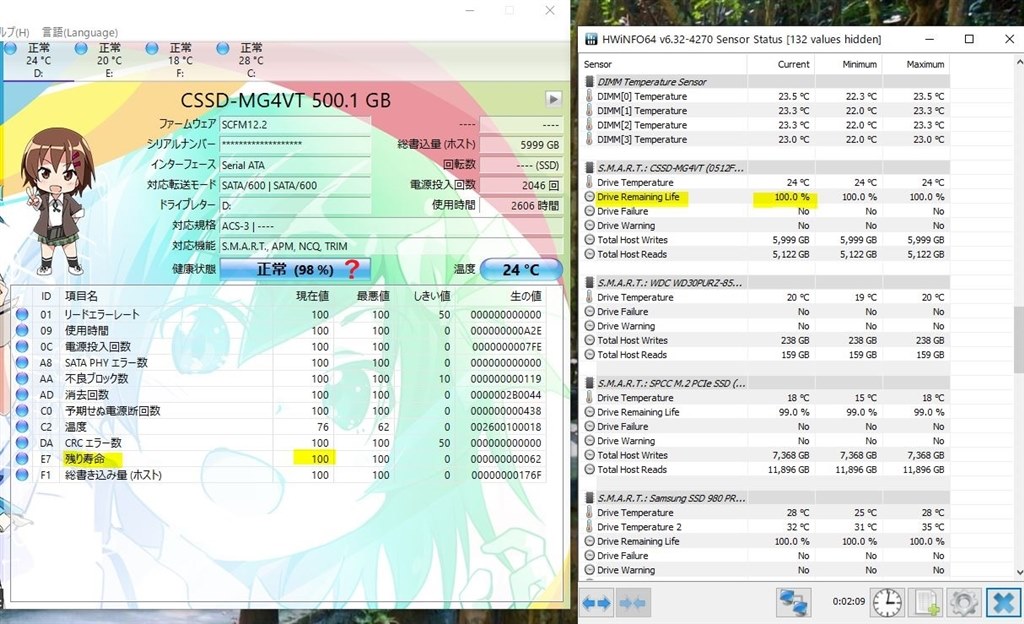Click the HWiNFO expand columns arrows icon
The height and width of the screenshot is (624, 1024).
click(x=598, y=602)
